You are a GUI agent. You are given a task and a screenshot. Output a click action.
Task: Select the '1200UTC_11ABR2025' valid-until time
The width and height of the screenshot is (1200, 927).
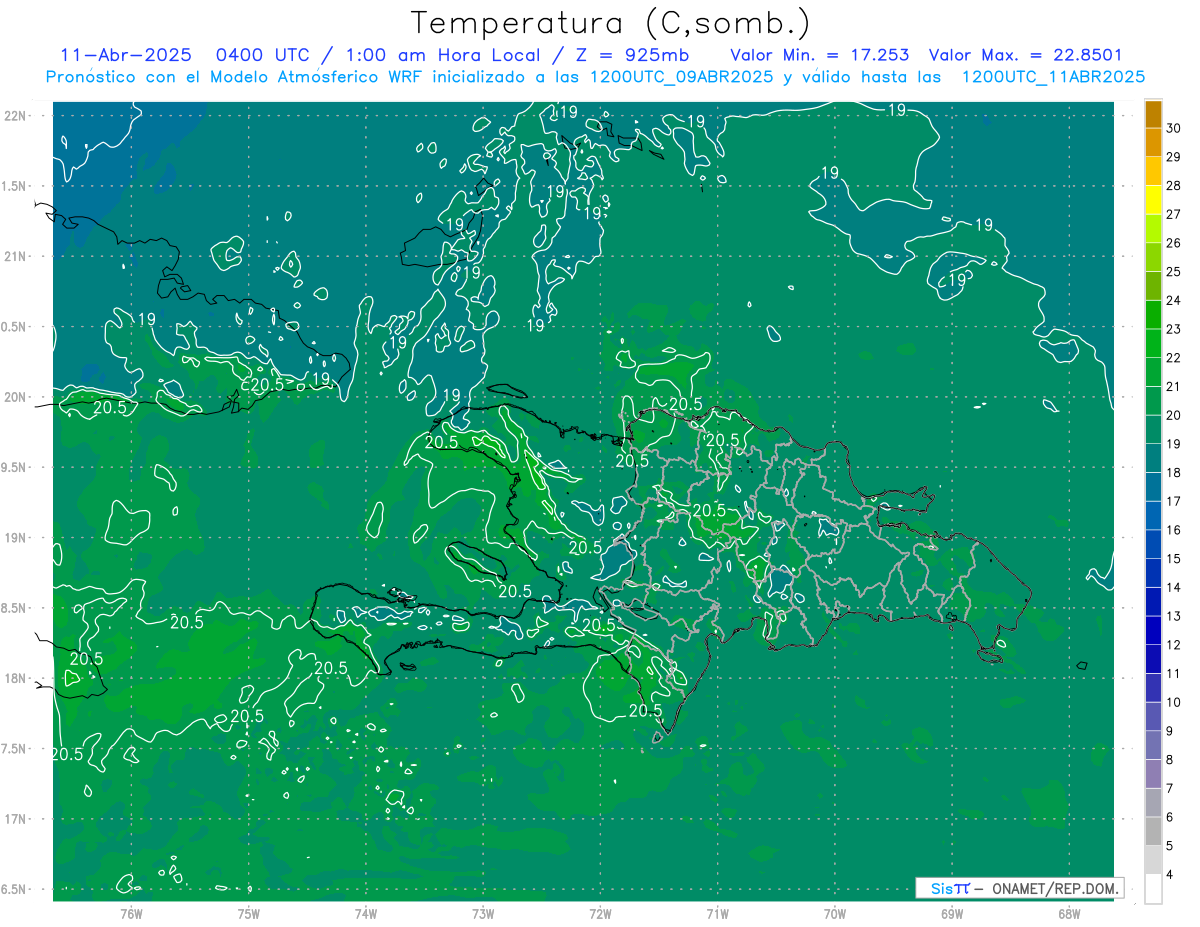[1053, 77]
